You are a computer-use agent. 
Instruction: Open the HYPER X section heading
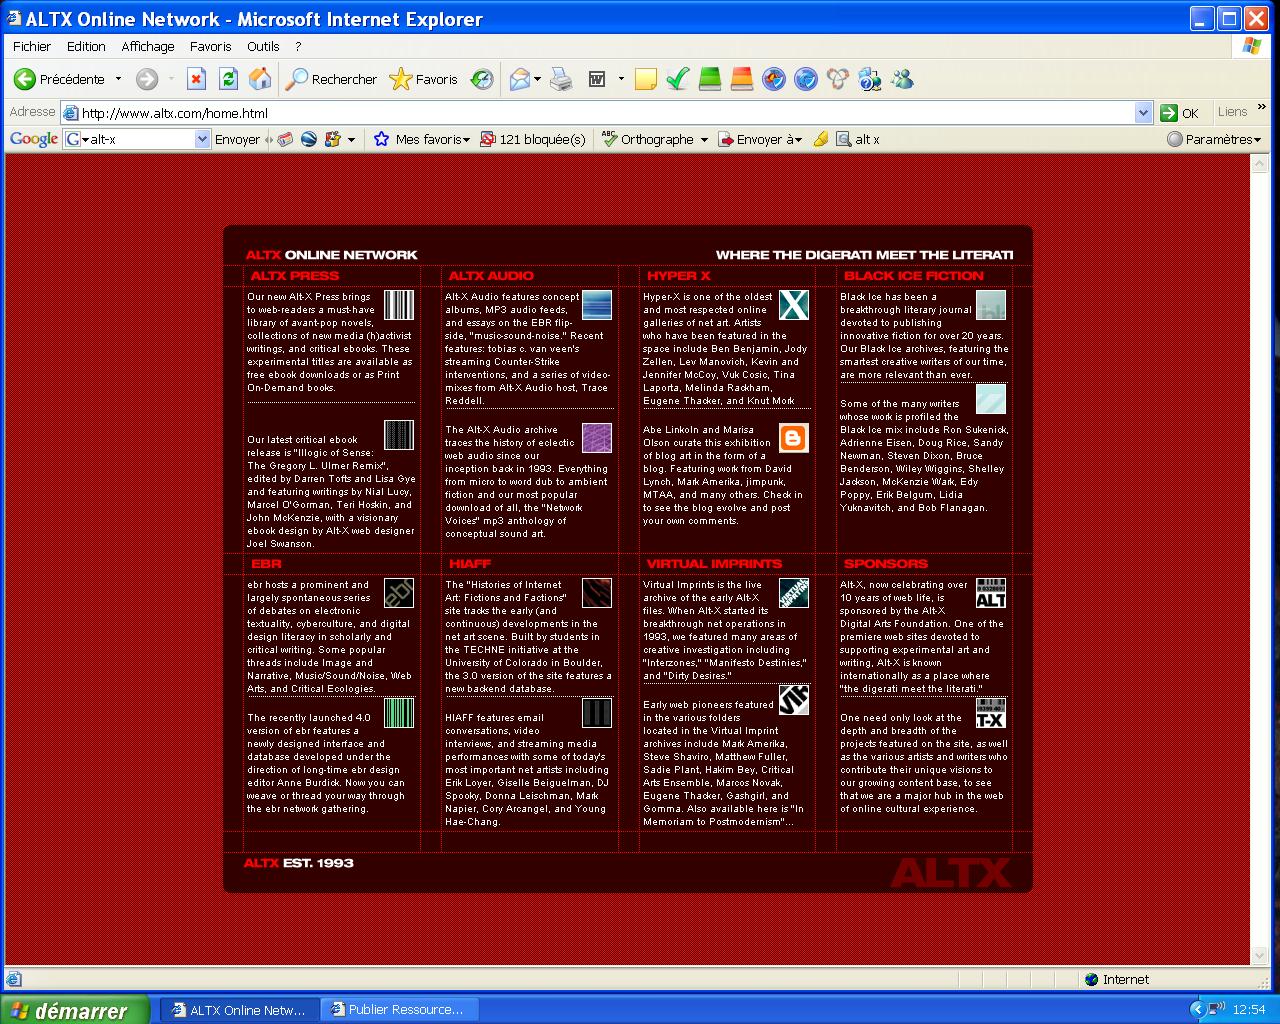[678, 276]
